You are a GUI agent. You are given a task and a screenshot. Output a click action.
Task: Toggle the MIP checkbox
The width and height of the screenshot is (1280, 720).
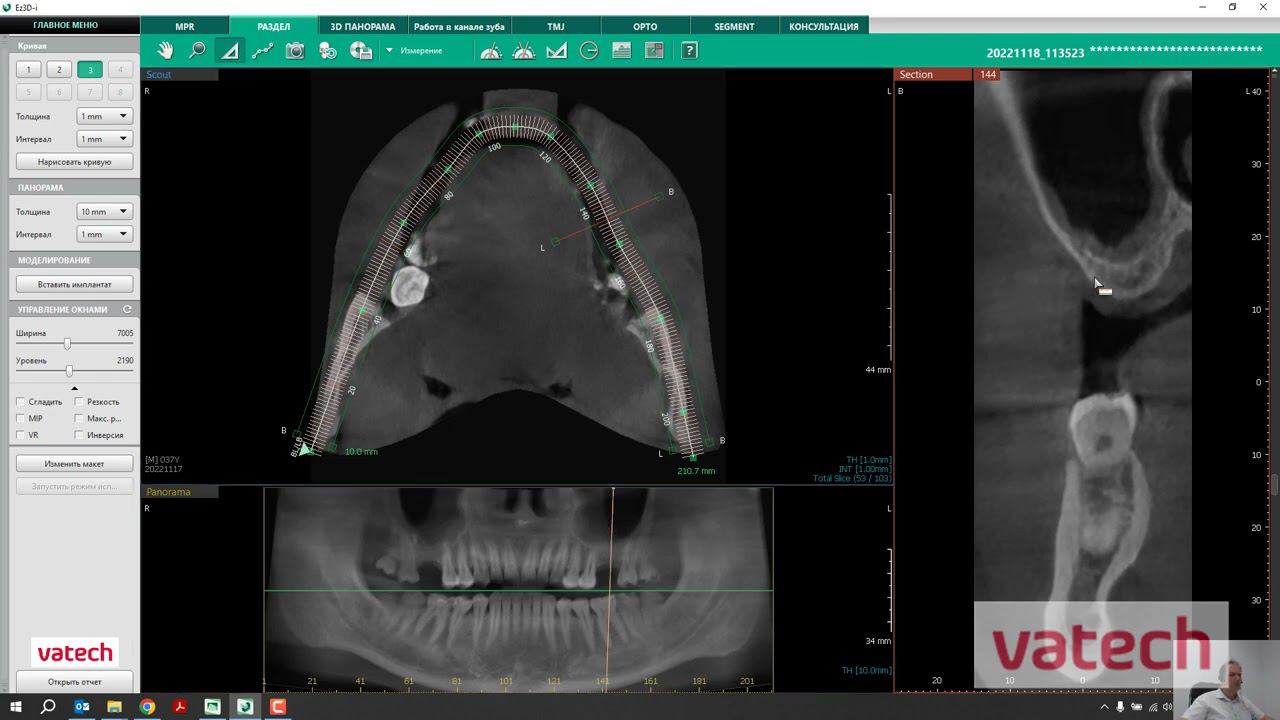click(20, 419)
